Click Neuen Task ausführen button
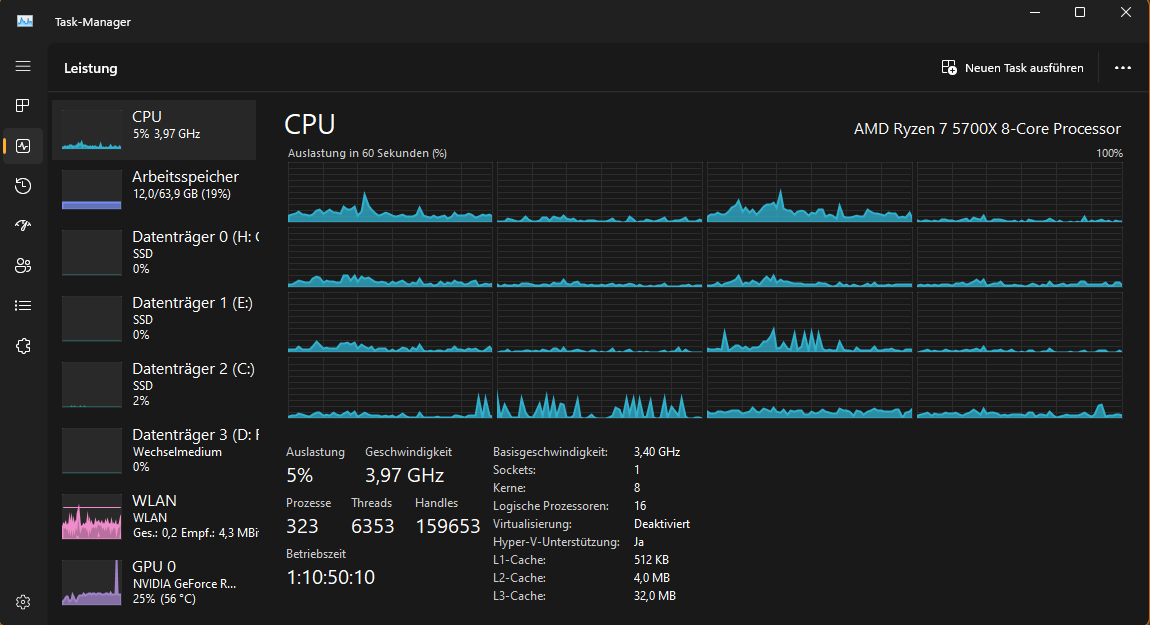The height and width of the screenshot is (625, 1150). coord(1012,67)
